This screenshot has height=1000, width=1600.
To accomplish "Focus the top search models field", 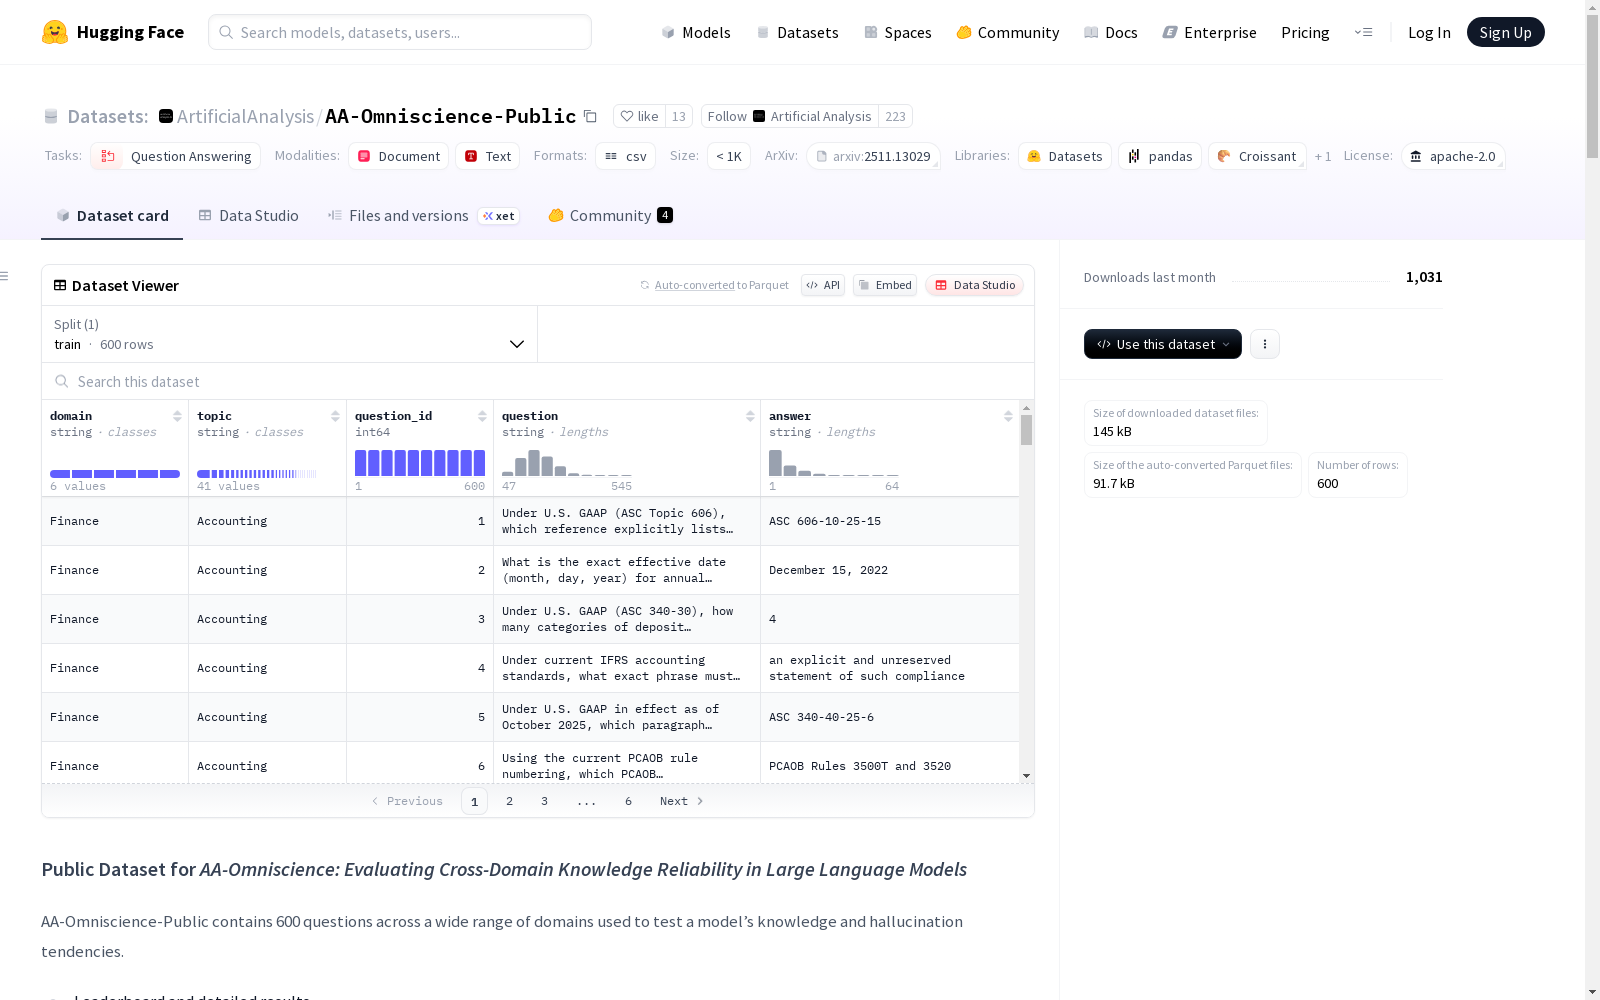I will [x=400, y=32].
